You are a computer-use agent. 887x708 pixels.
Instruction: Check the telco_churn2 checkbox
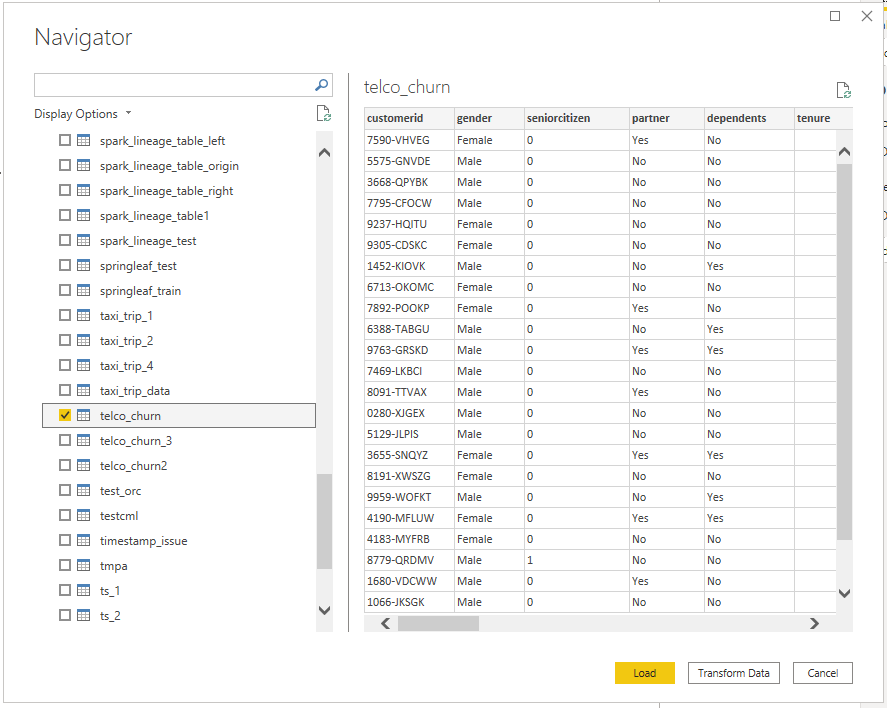coord(65,465)
